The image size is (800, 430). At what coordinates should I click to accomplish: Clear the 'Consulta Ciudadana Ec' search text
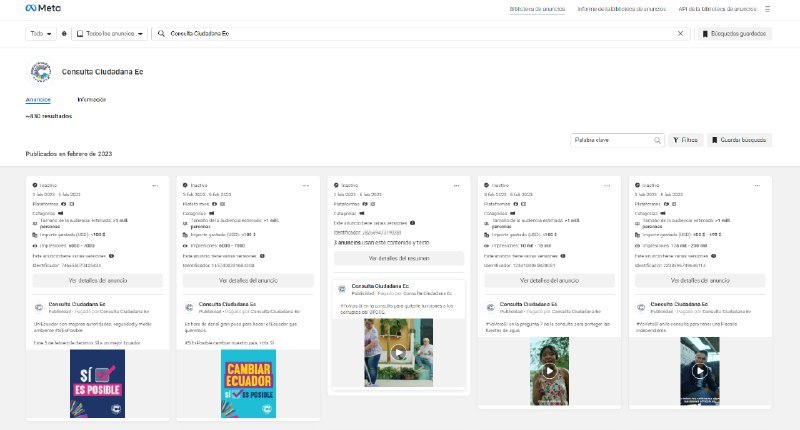coord(680,34)
